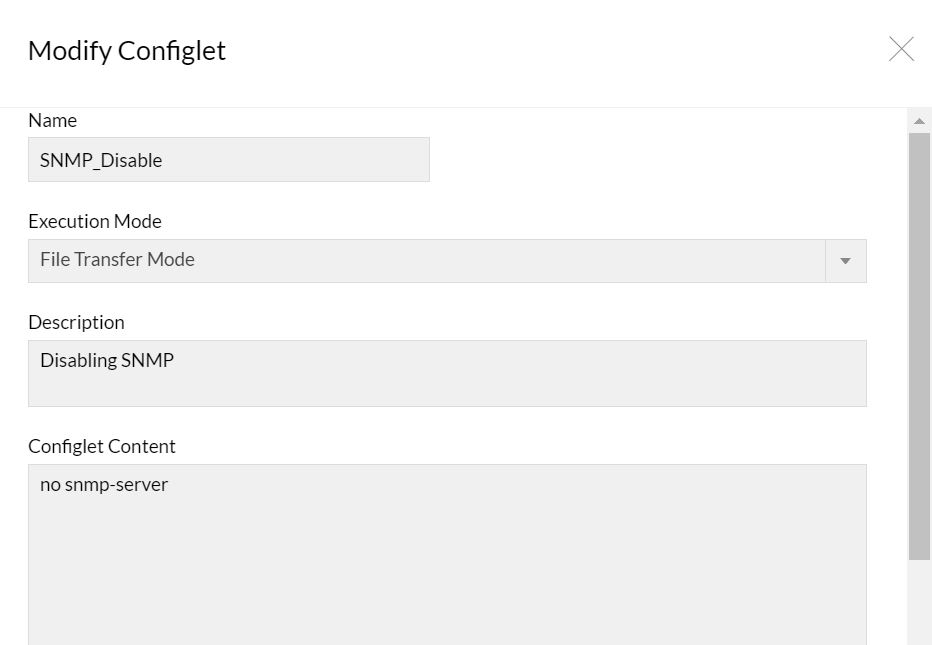
Task: Click the Configlet Content label
Action: (x=101, y=446)
